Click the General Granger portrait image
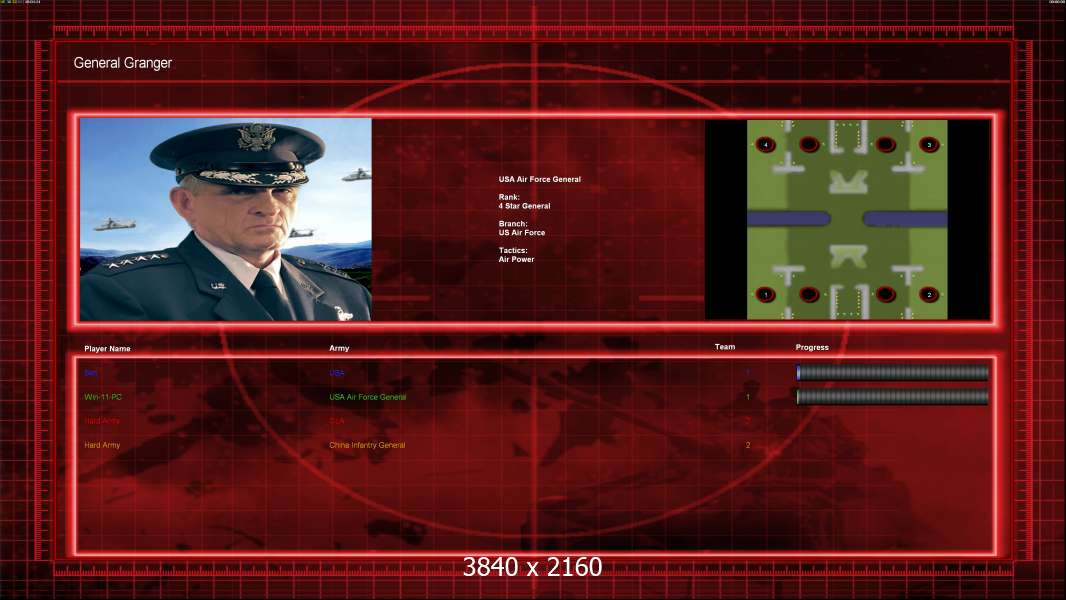 coord(226,219)
